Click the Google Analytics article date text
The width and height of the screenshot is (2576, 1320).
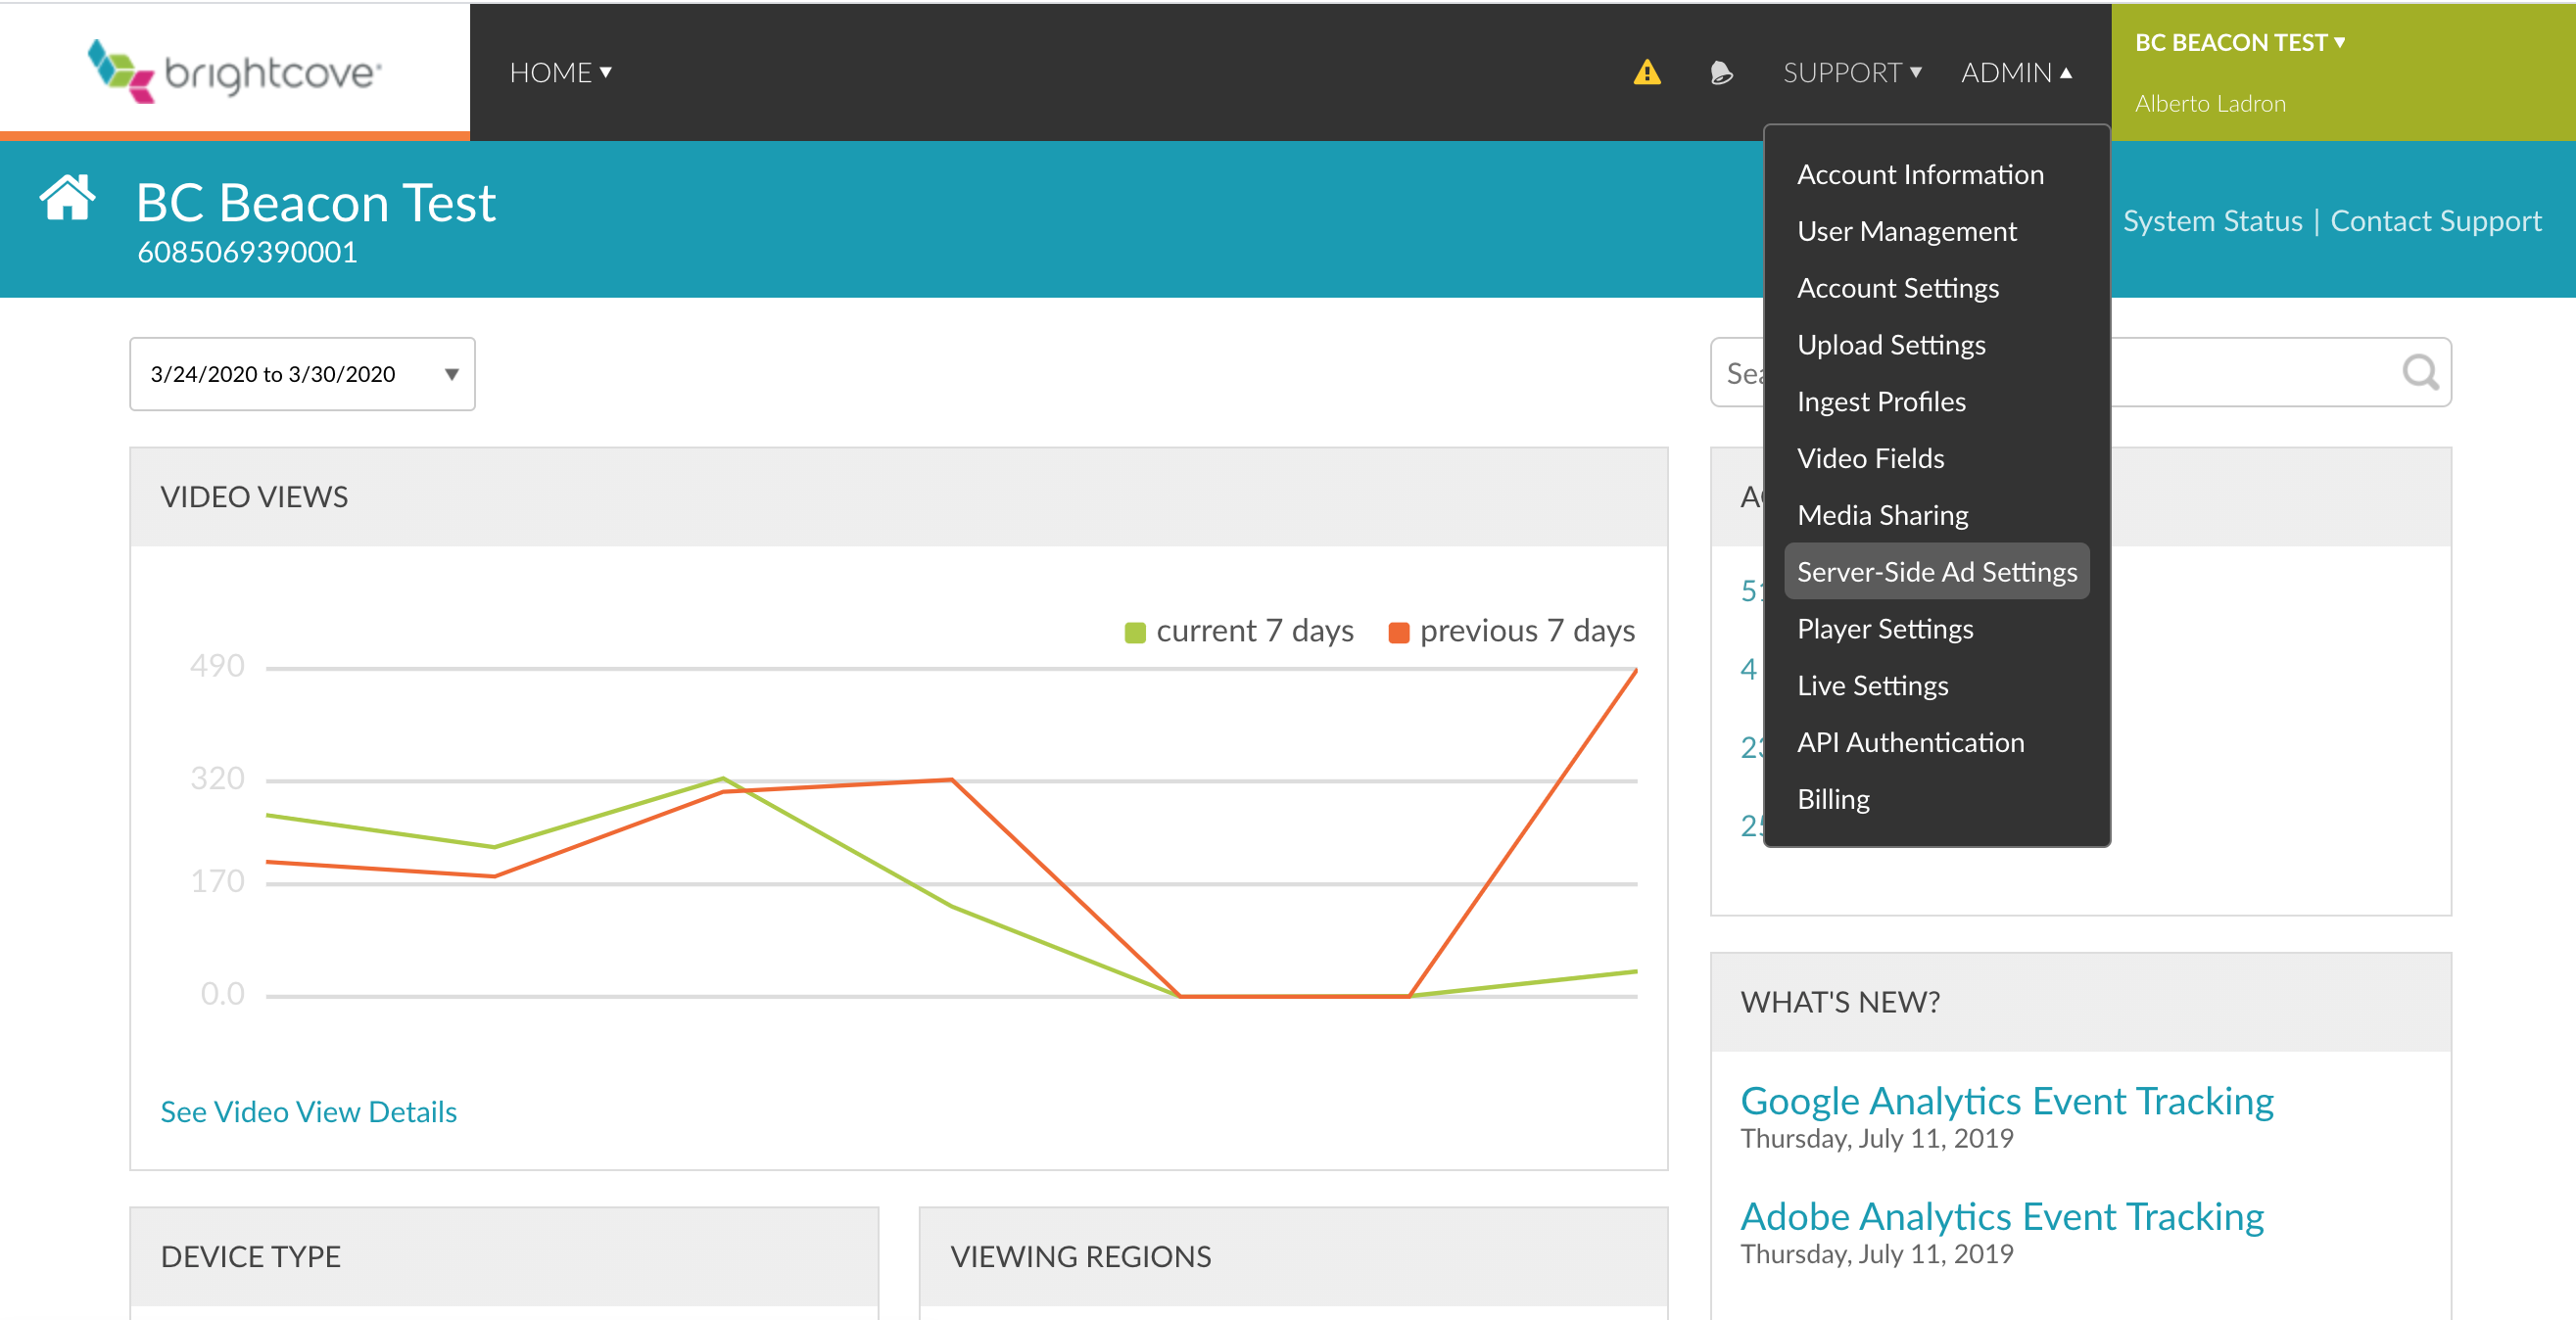coord(1876,1140)
